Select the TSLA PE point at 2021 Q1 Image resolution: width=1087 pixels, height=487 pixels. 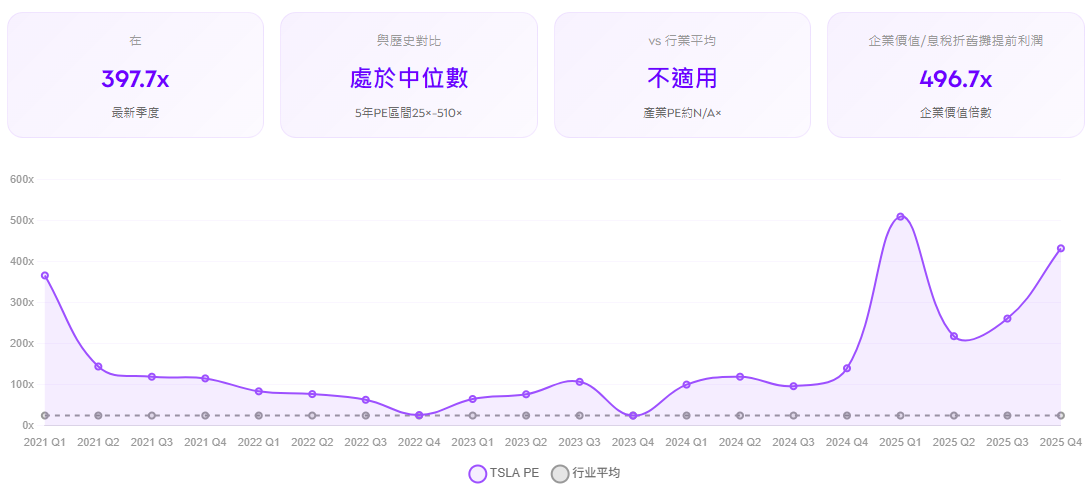[x=45, y=275]
